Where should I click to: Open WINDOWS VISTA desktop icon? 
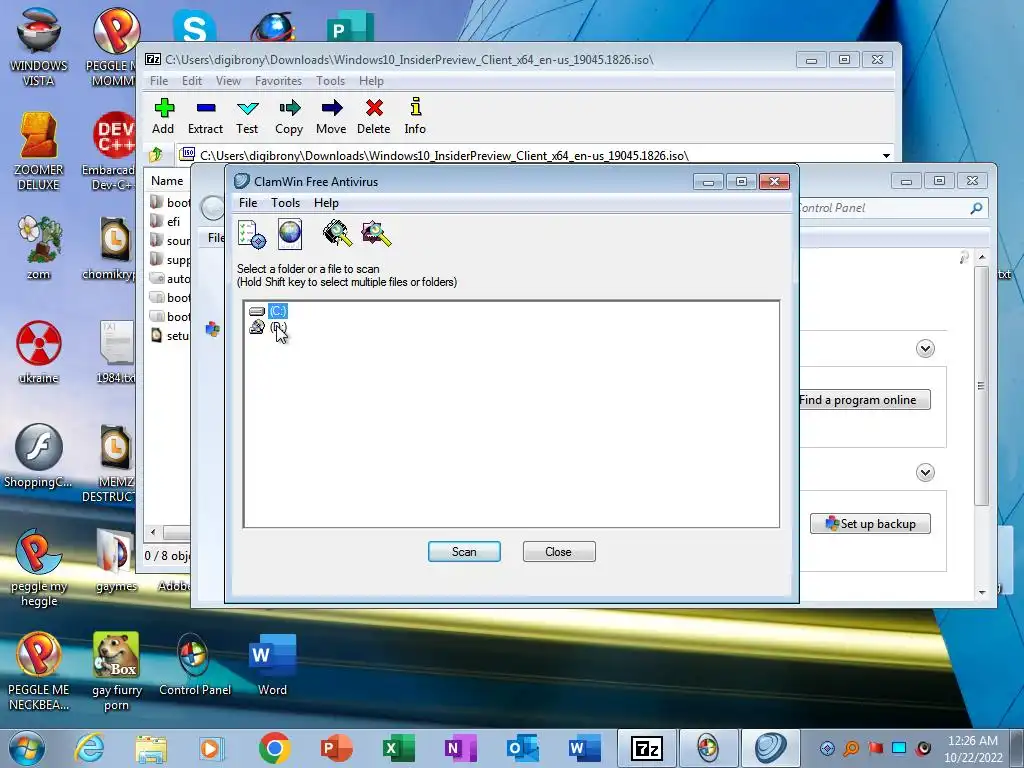[39, 47]
